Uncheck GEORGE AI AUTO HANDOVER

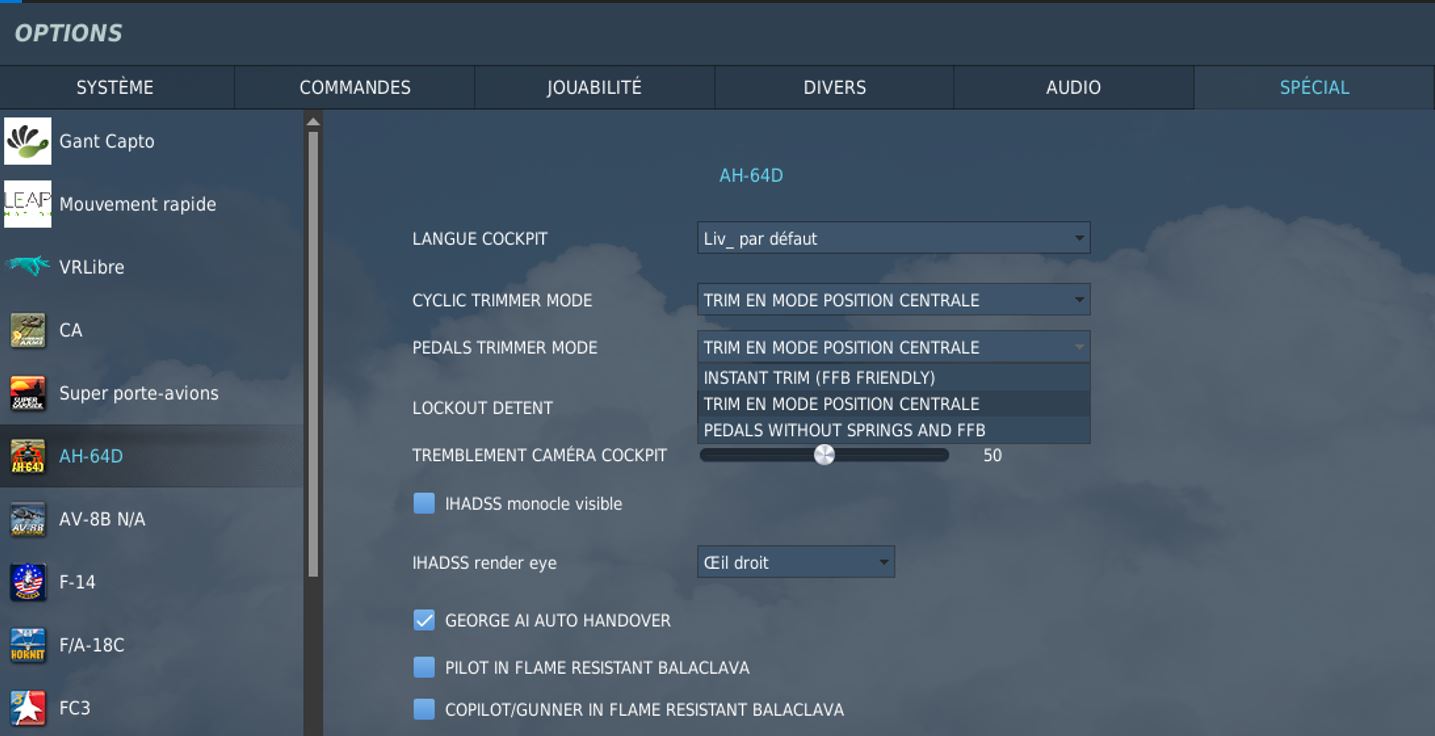[424, 620]
